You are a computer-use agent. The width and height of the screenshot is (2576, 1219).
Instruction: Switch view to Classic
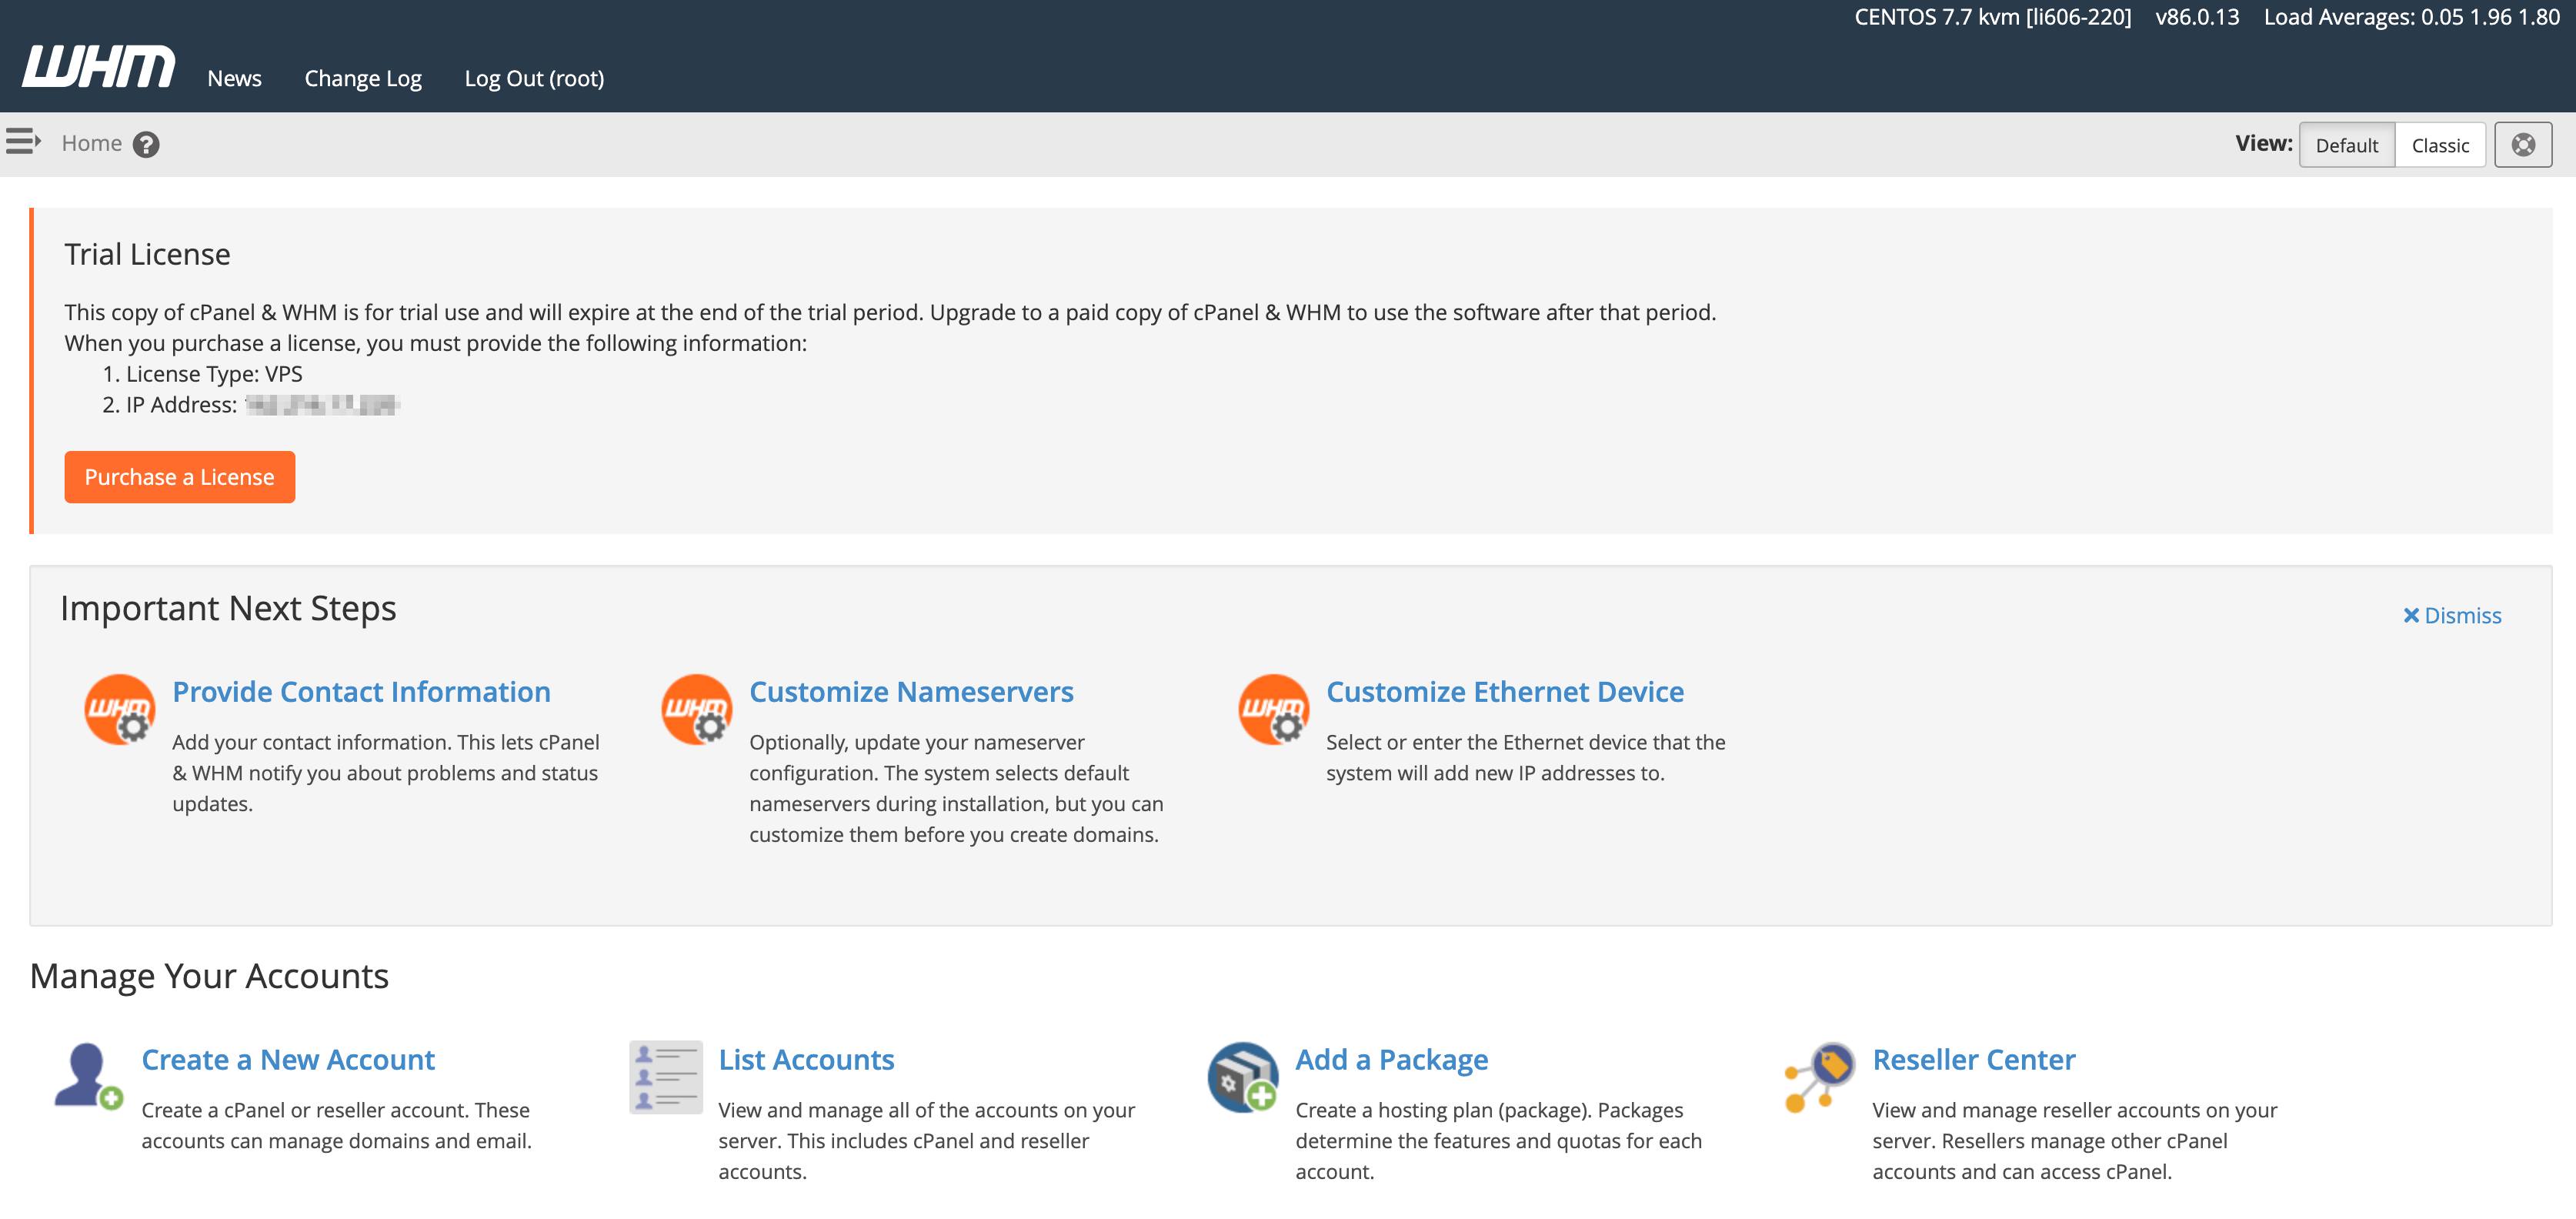[x=2441, y=144]
